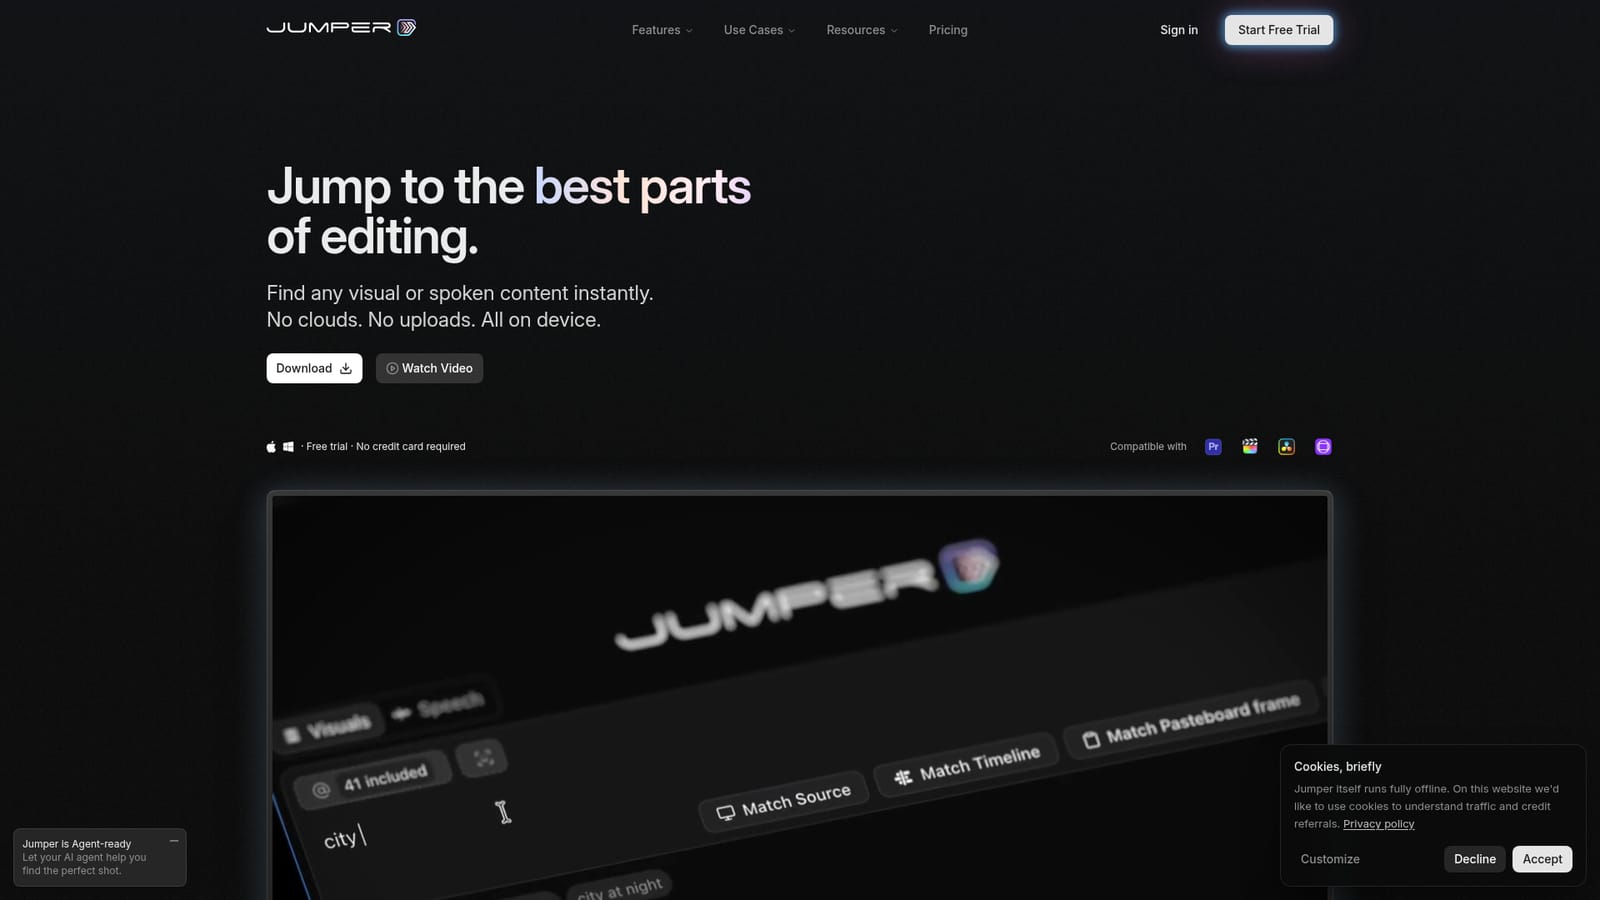Click the Windows platform icon
The height and width of the screenshot is (900, 1600).
click(x=288, y=447)
